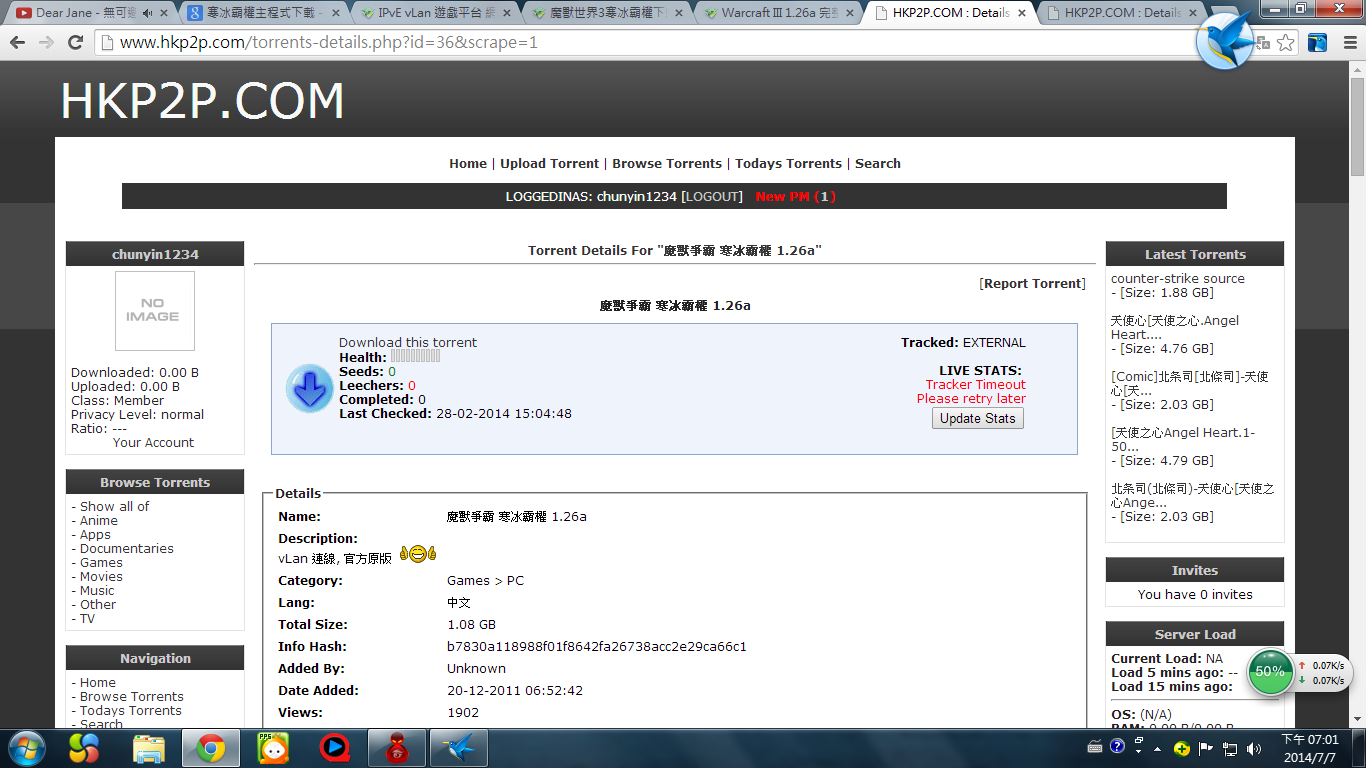Viewport: 1366px width, 768px height.
Task: Launch the PPS app from taskbar
Action: pos(272,748)
